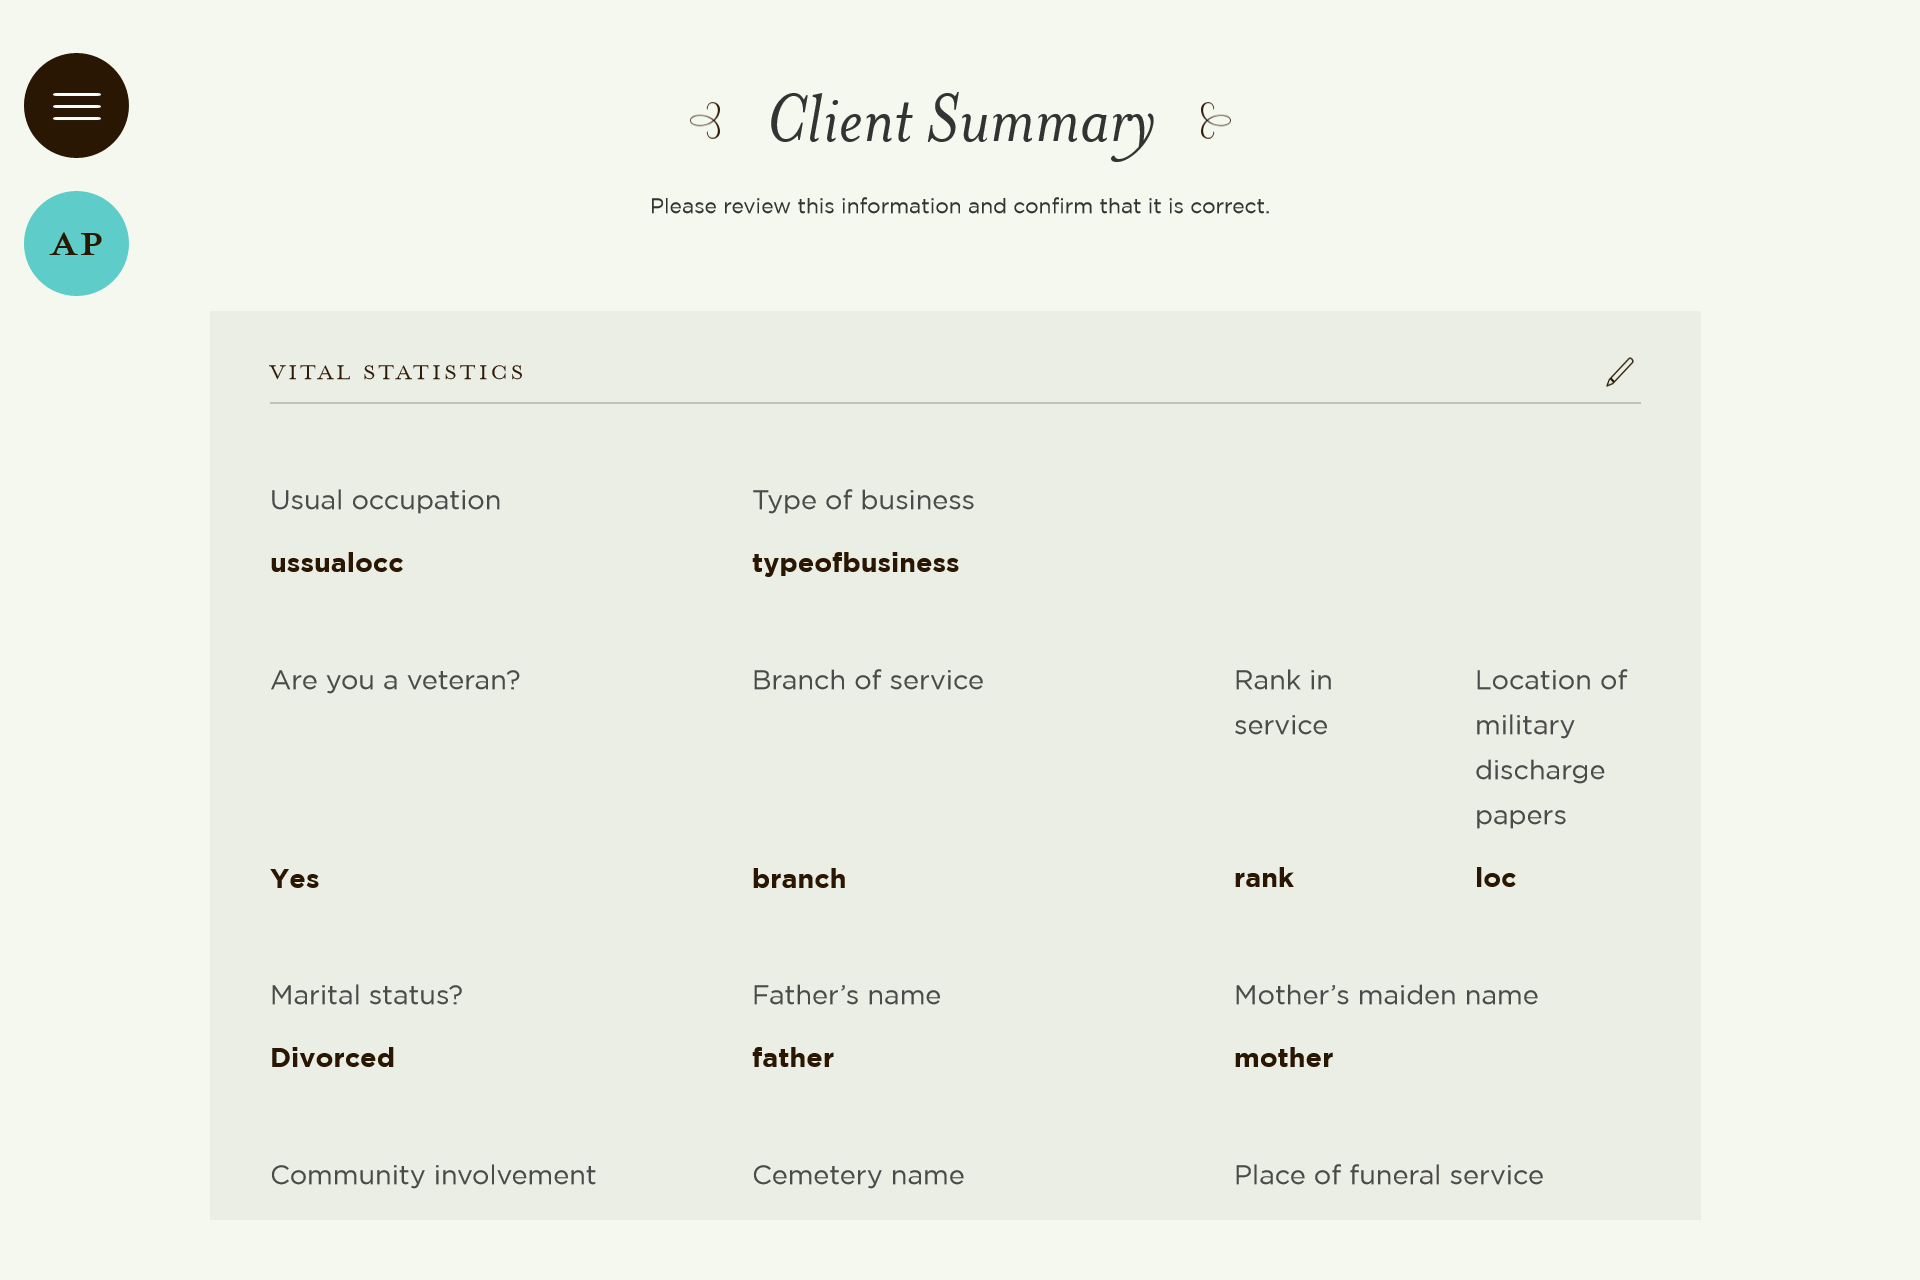Click the typeofbusiness value
This screenshot has width=1920, height=1280.
(x=855, y=563)
